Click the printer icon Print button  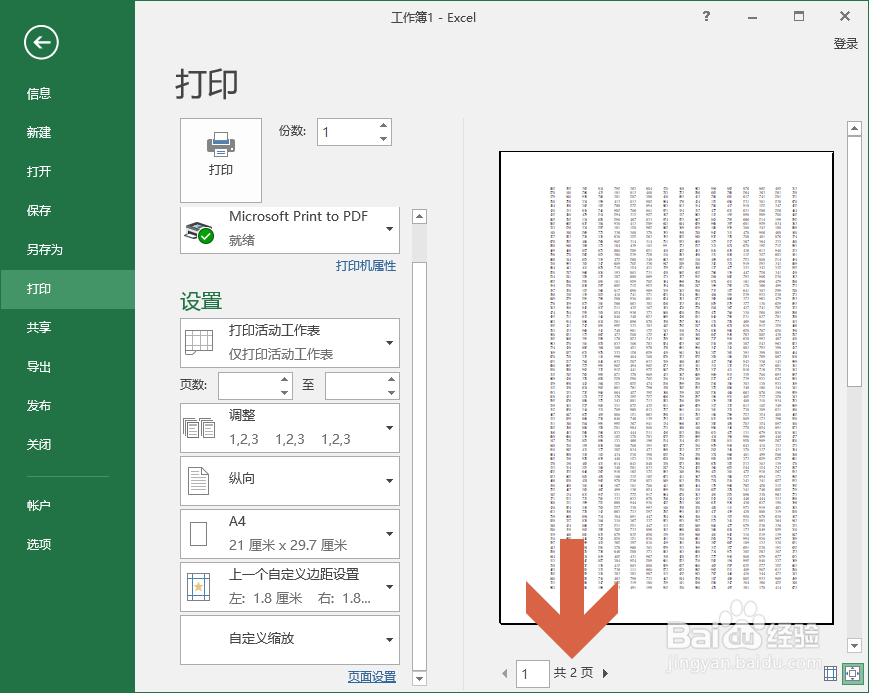[221, 160]
